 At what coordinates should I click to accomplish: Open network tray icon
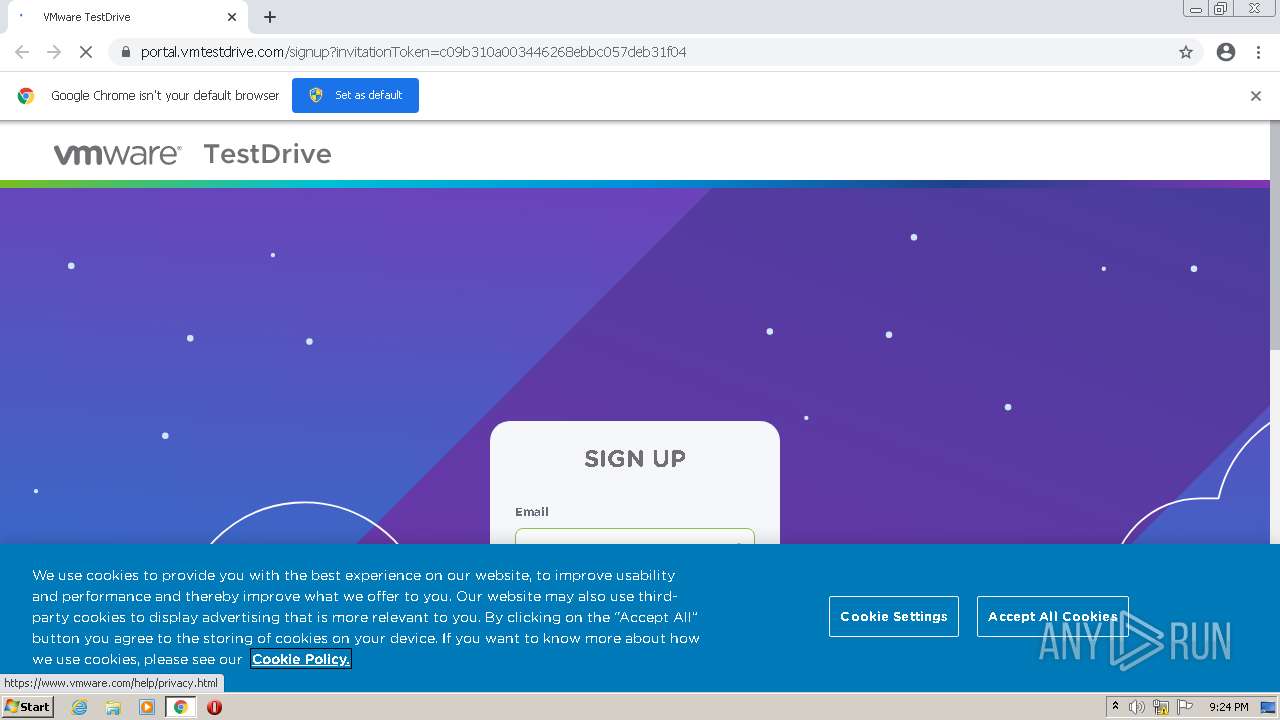[1161, 707]
